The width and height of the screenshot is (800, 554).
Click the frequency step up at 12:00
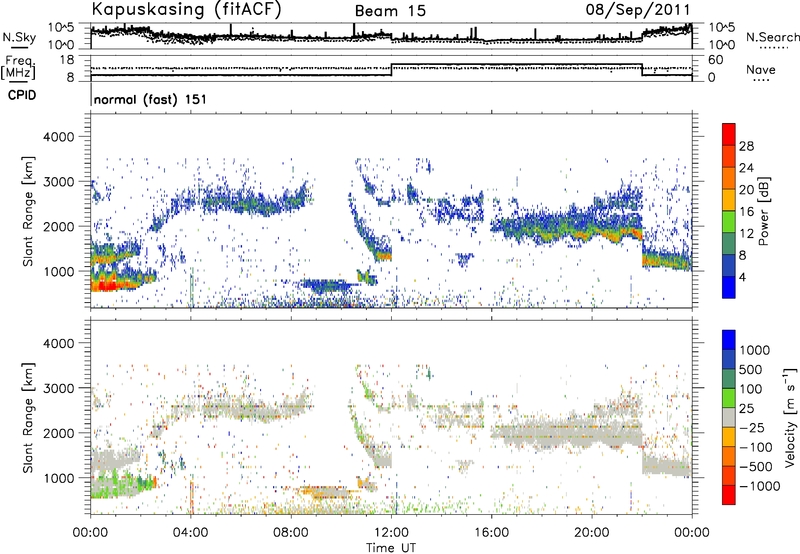tap(391, 70)
